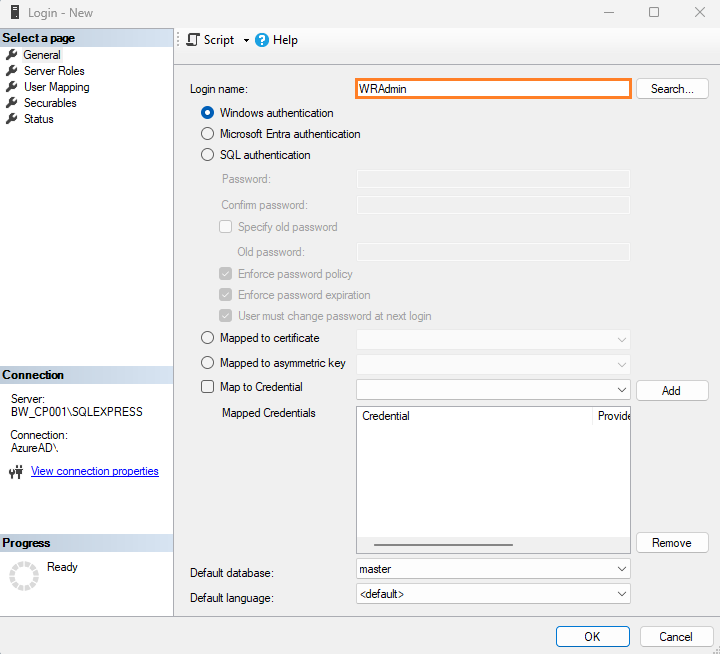Click the Script scroll icon

193,40
